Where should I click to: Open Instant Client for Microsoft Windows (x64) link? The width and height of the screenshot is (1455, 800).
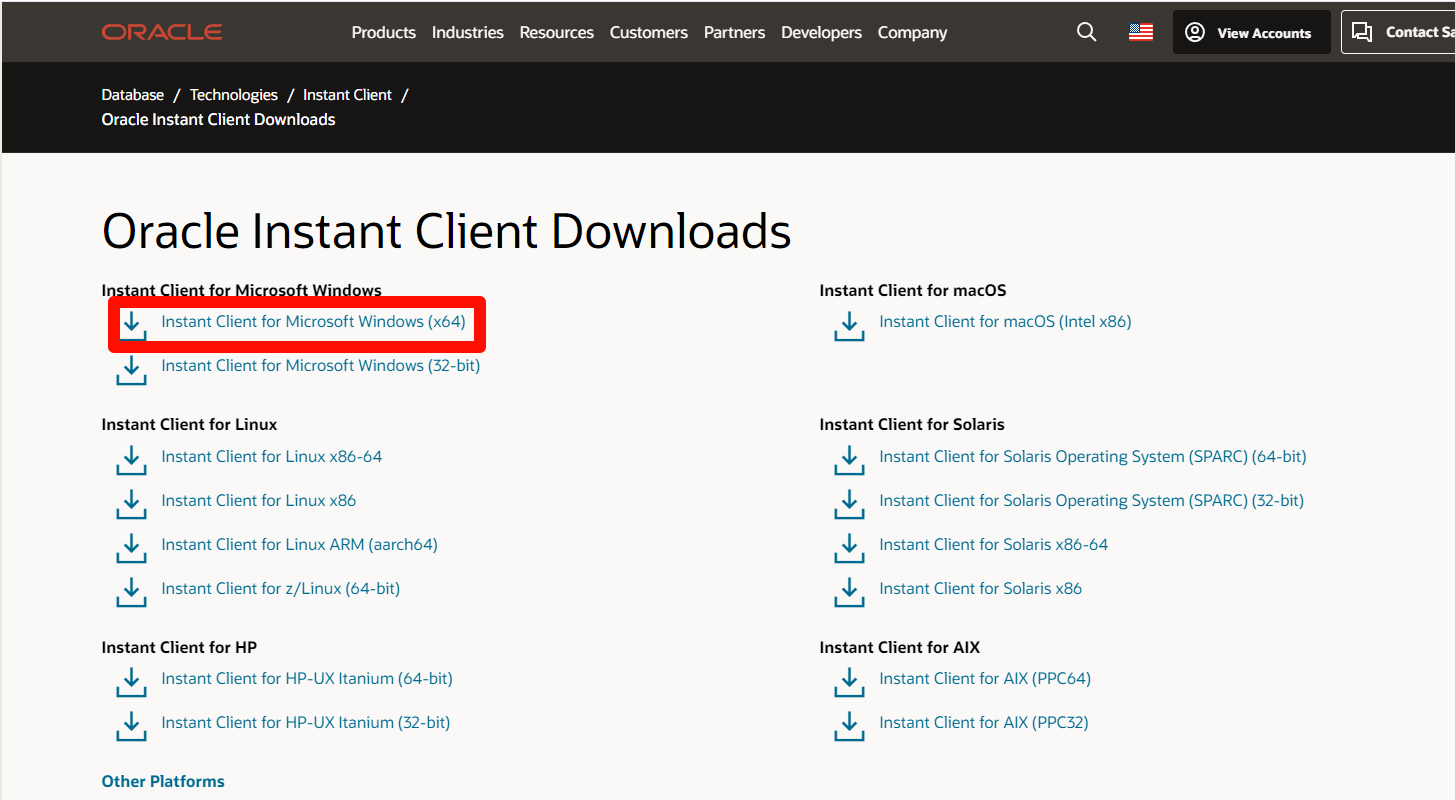[x=313, y=322]
